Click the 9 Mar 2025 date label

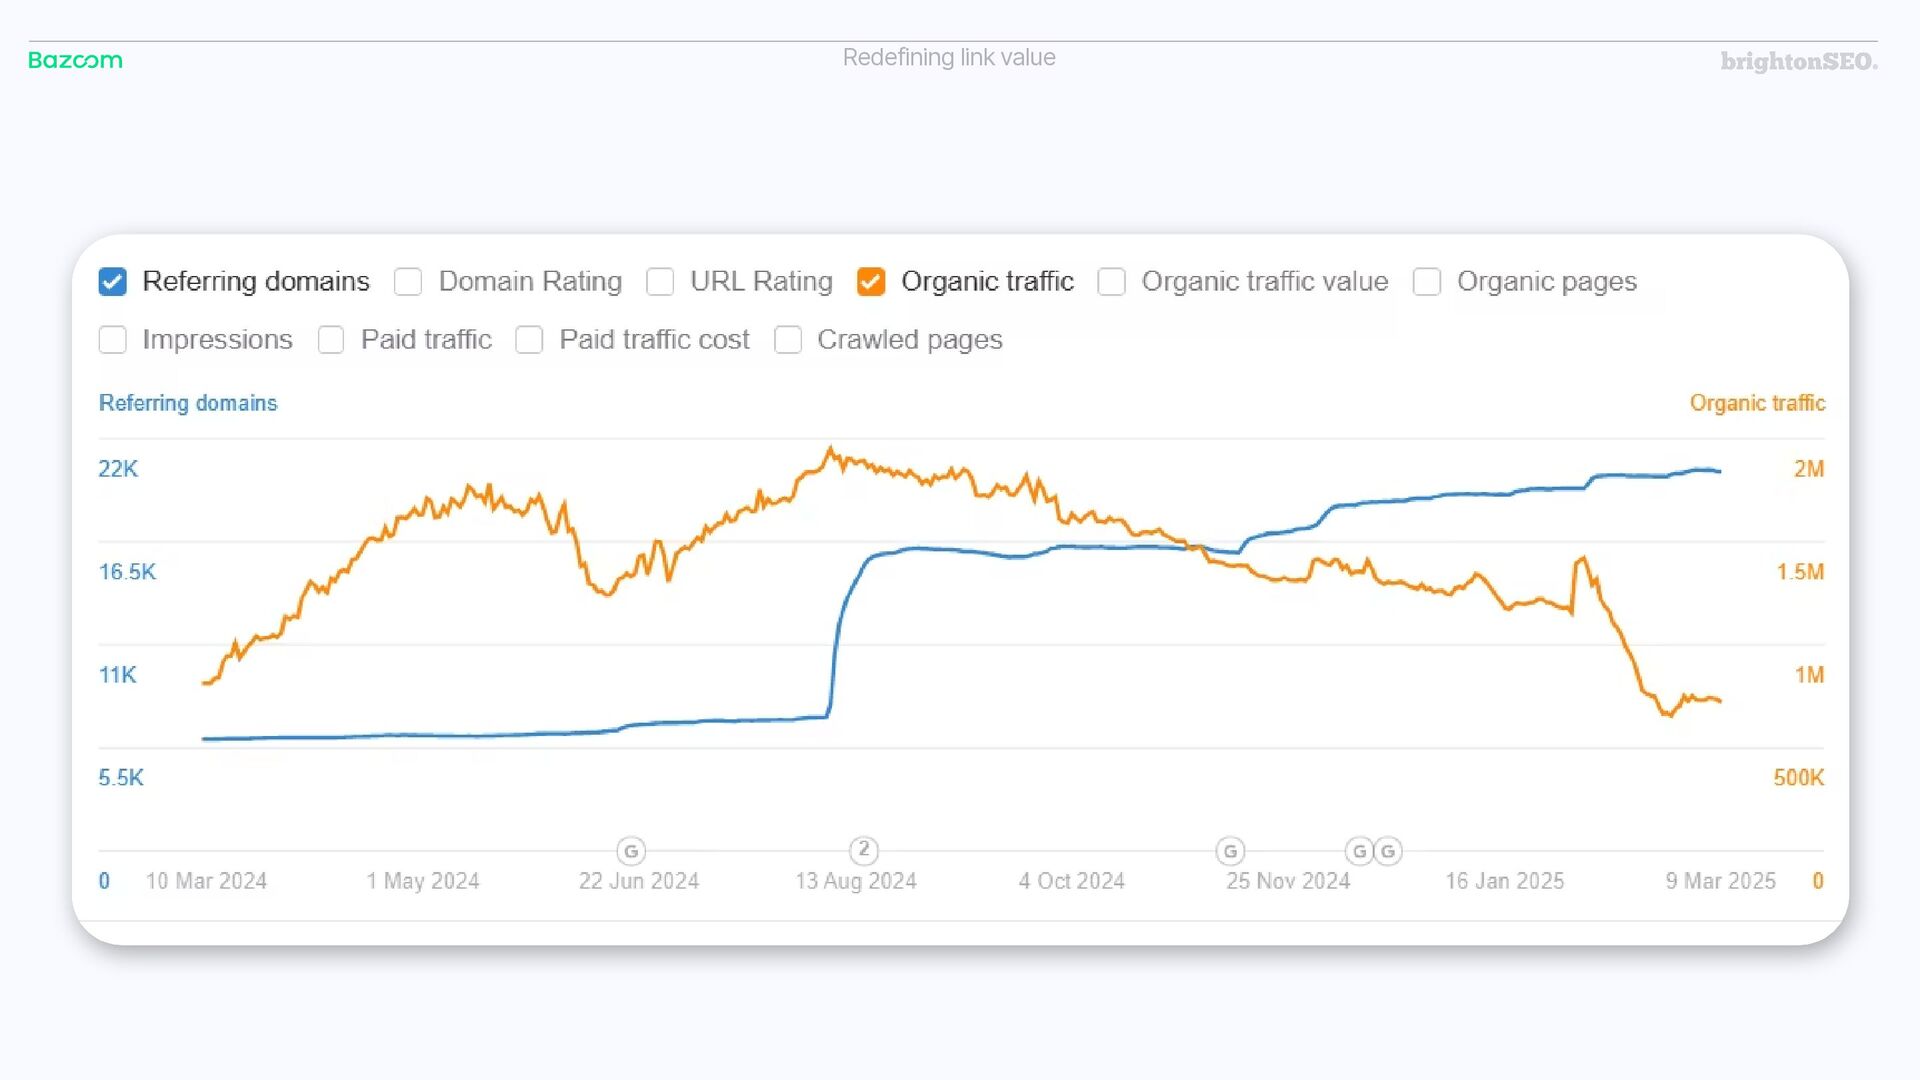(x=1720, y=881)
